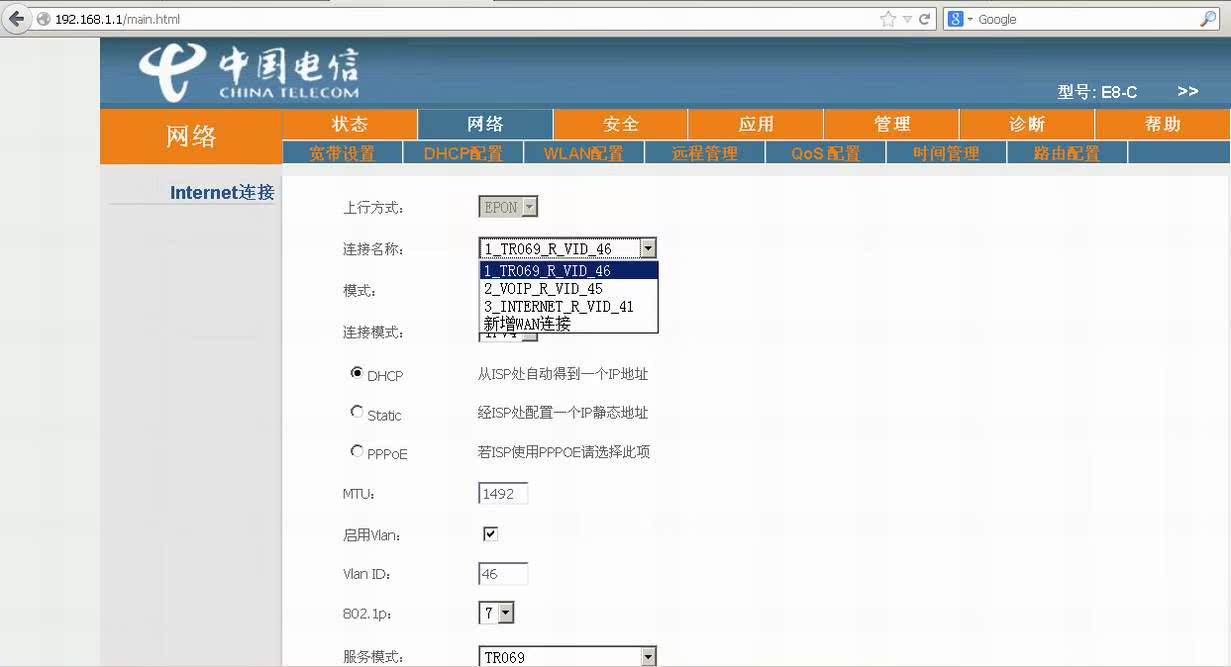
Task: Open the URL history dropdown arrow
Action: pos(907,19)
